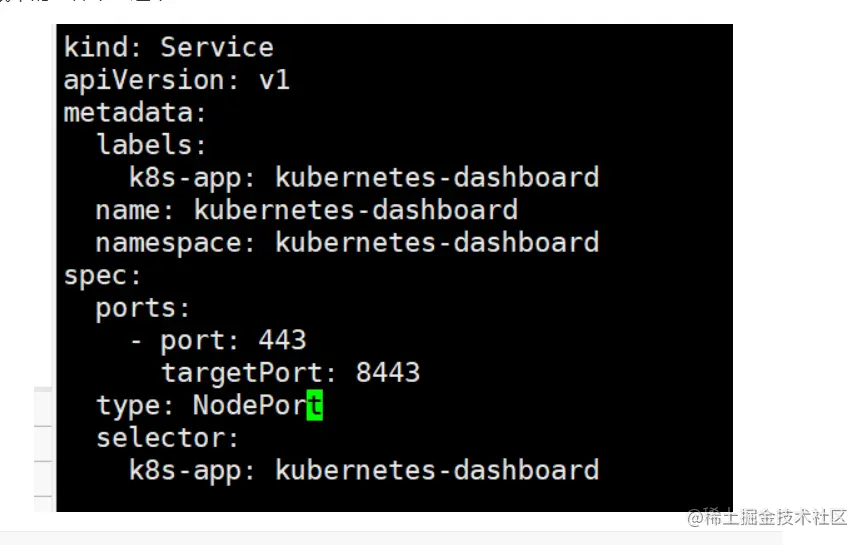Image resolution: width=865 pixels, height=545 pixels.
Task: Click the green cursor block after NodePor
Action: (315, 406)
